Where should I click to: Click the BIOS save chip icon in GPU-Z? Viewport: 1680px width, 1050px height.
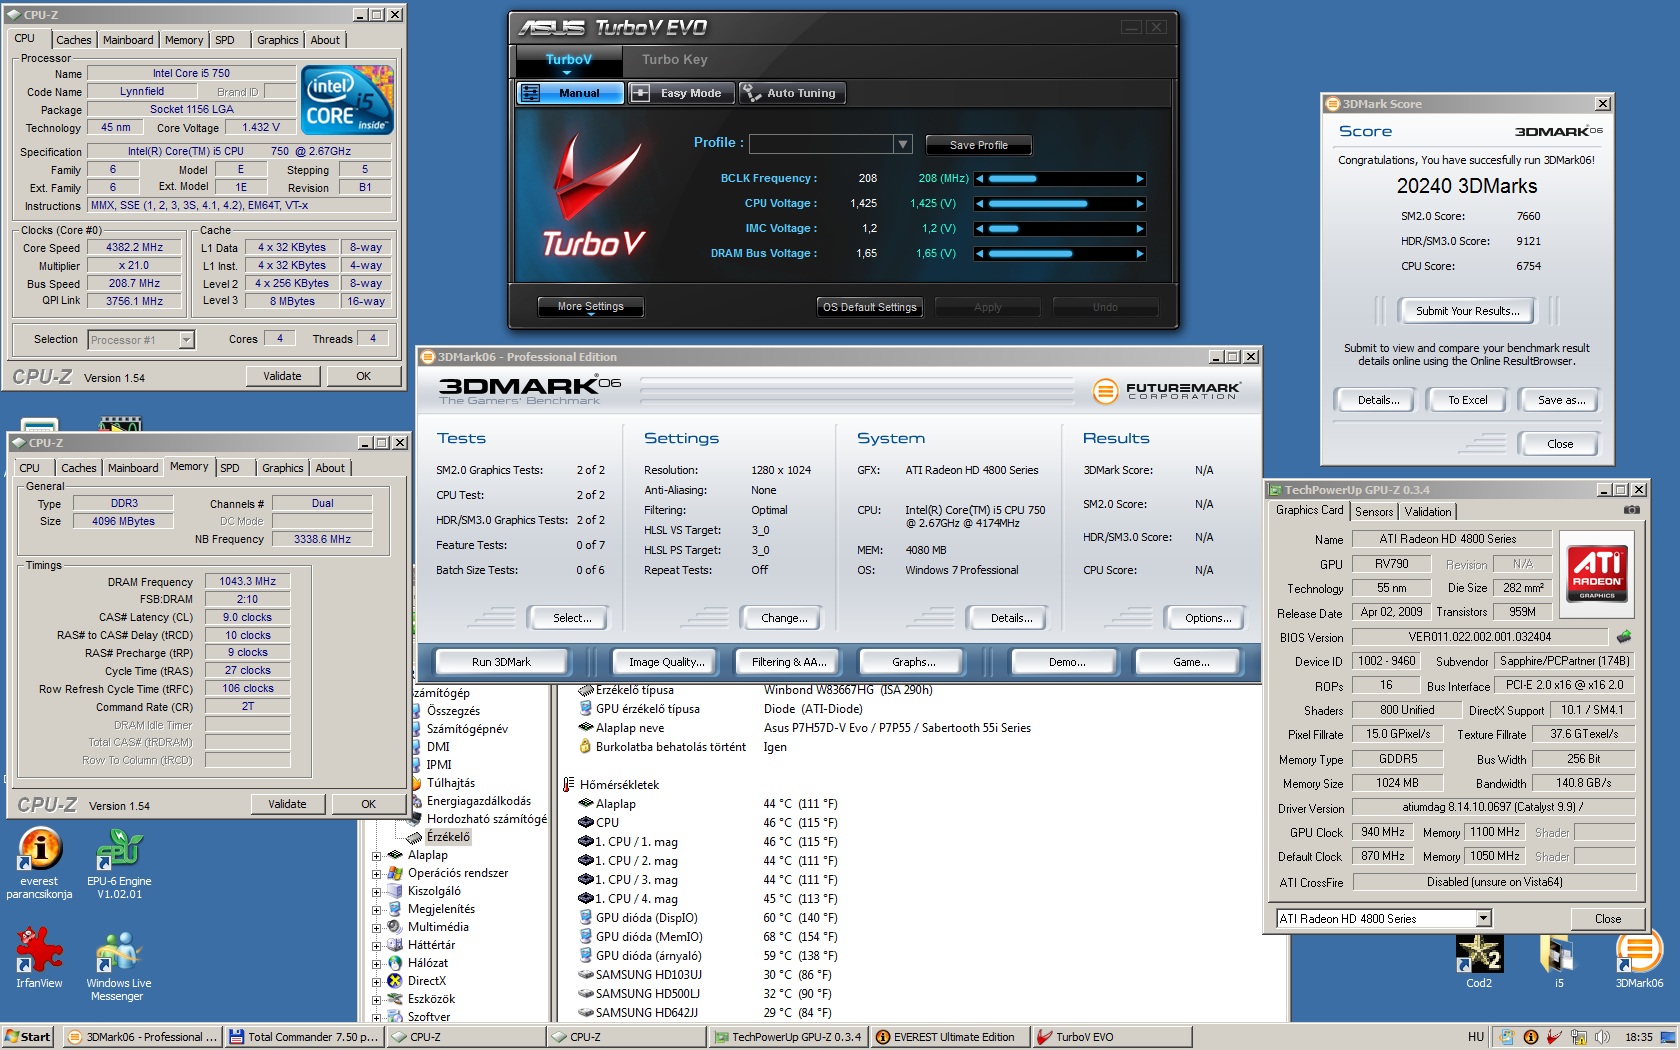click(x=1624, y=636)
